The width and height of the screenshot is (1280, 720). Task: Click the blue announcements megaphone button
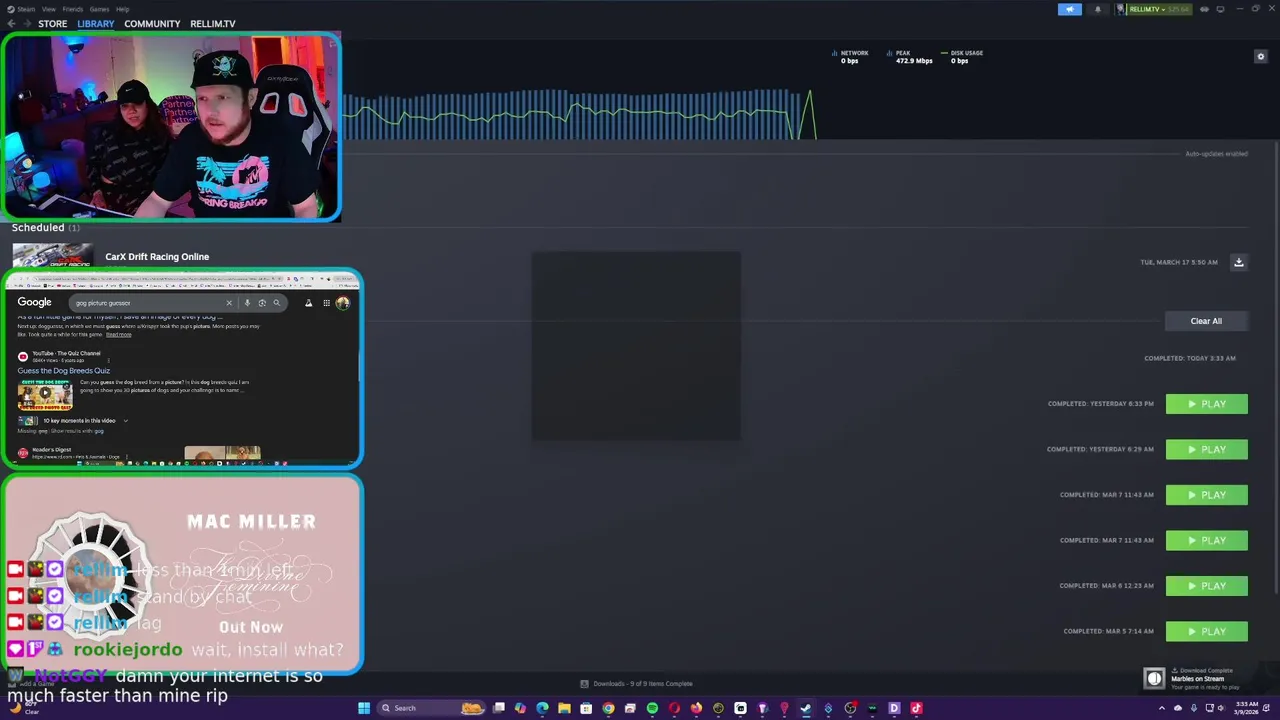pos(1070,9)
